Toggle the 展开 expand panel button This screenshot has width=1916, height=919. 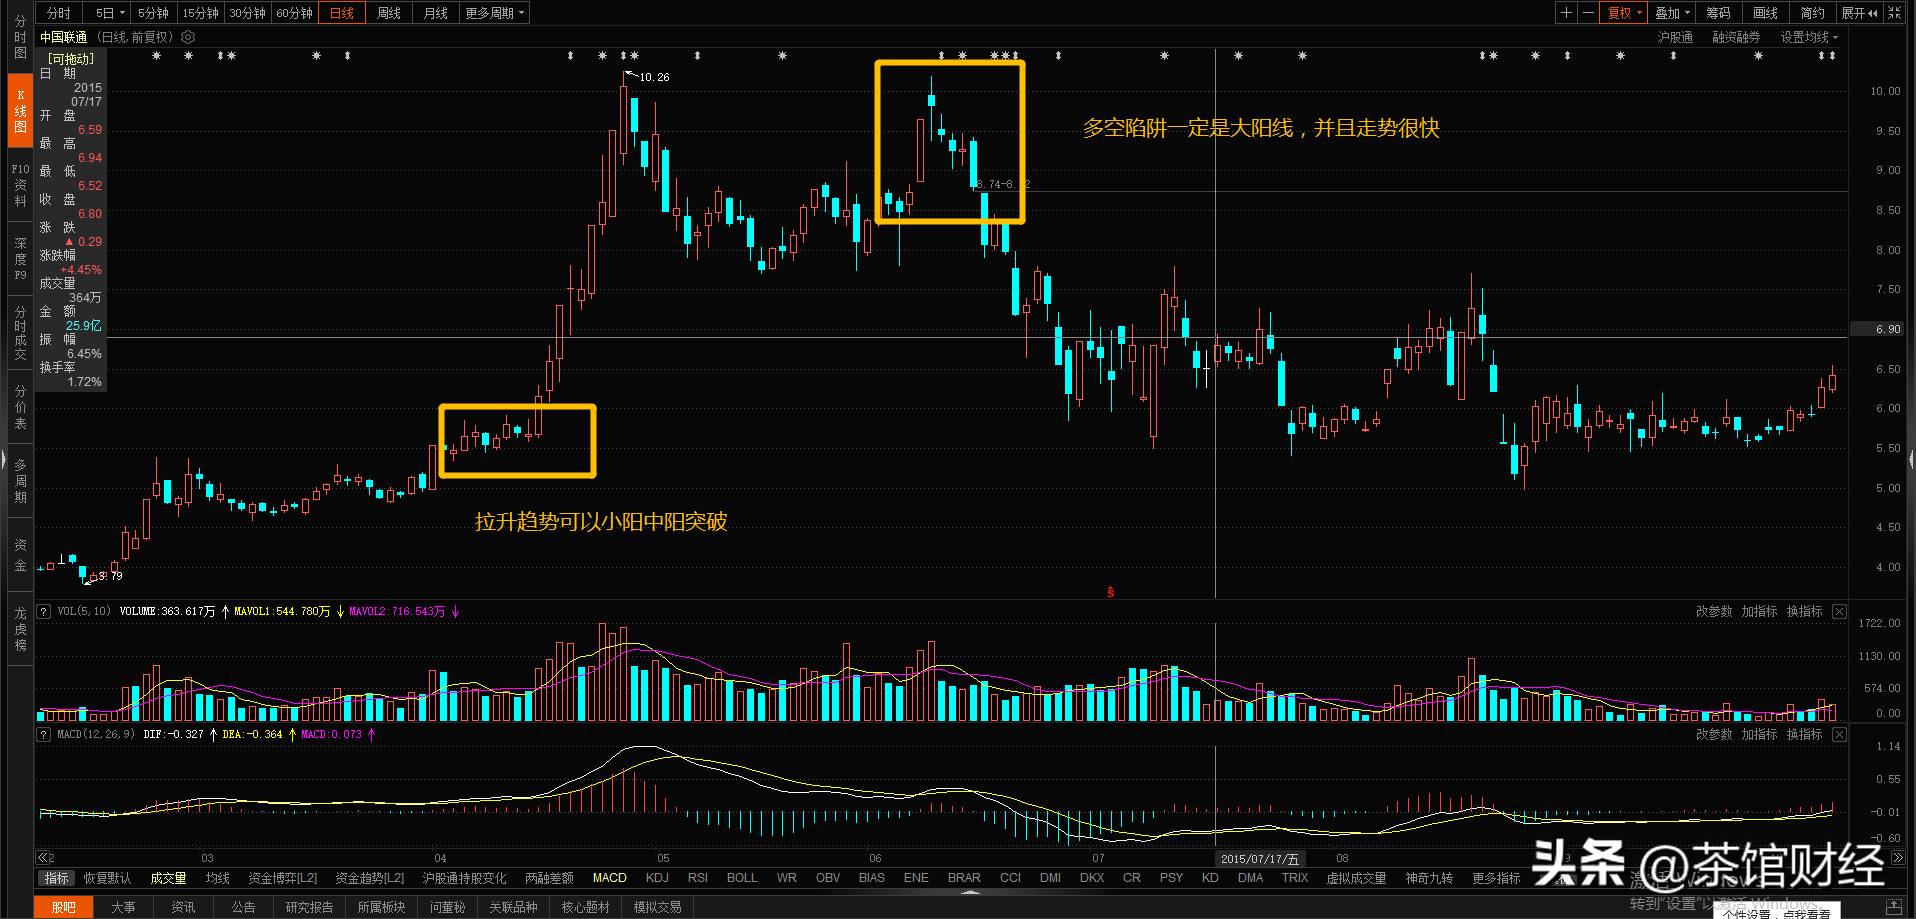1859,13
